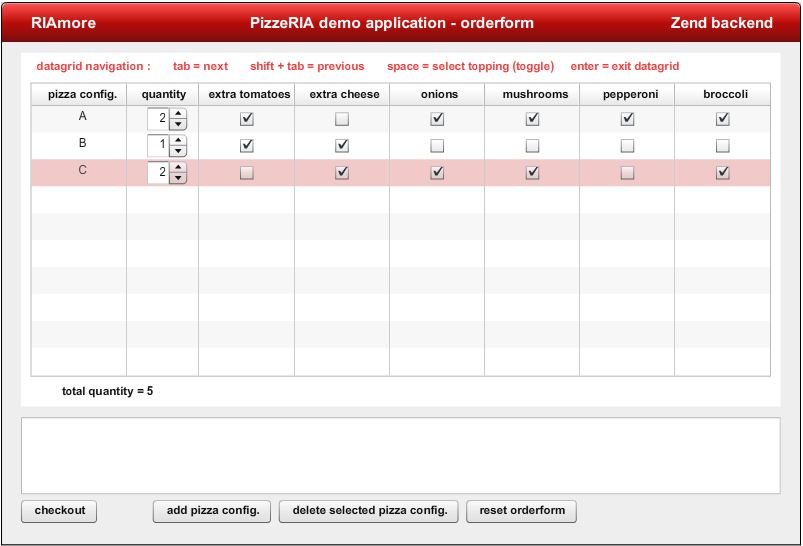Select the extra tomatoes column header

247,94
